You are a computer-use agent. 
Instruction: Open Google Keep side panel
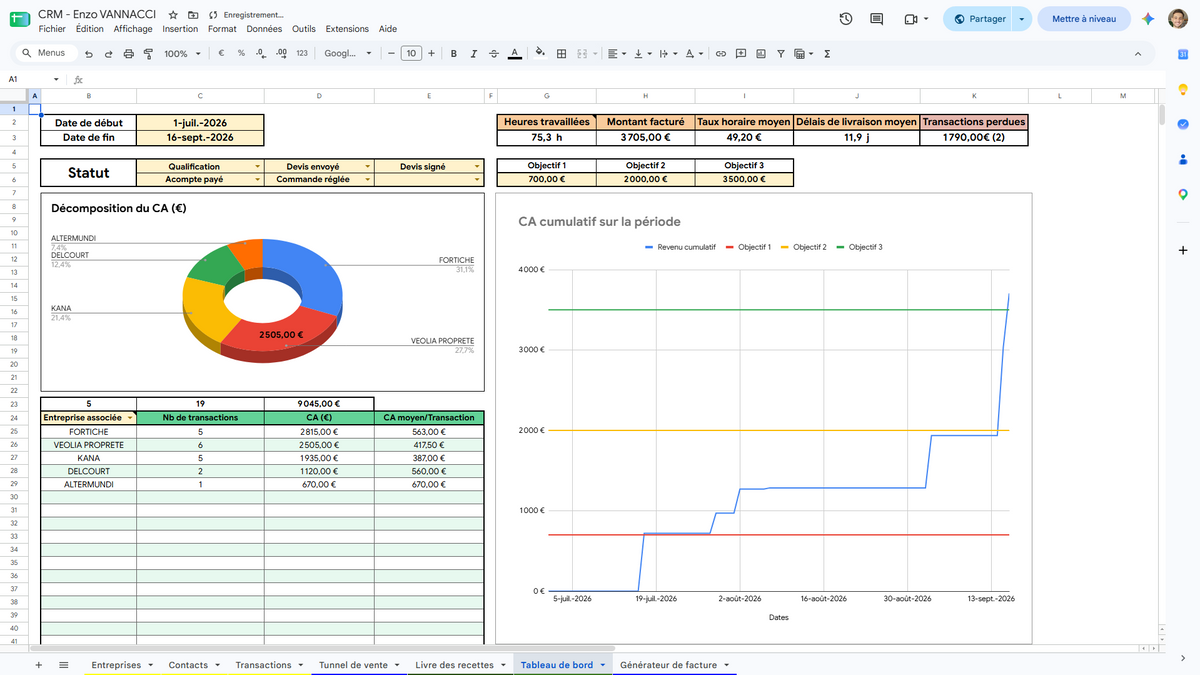pyautogui.click(x=1183, y=91)
